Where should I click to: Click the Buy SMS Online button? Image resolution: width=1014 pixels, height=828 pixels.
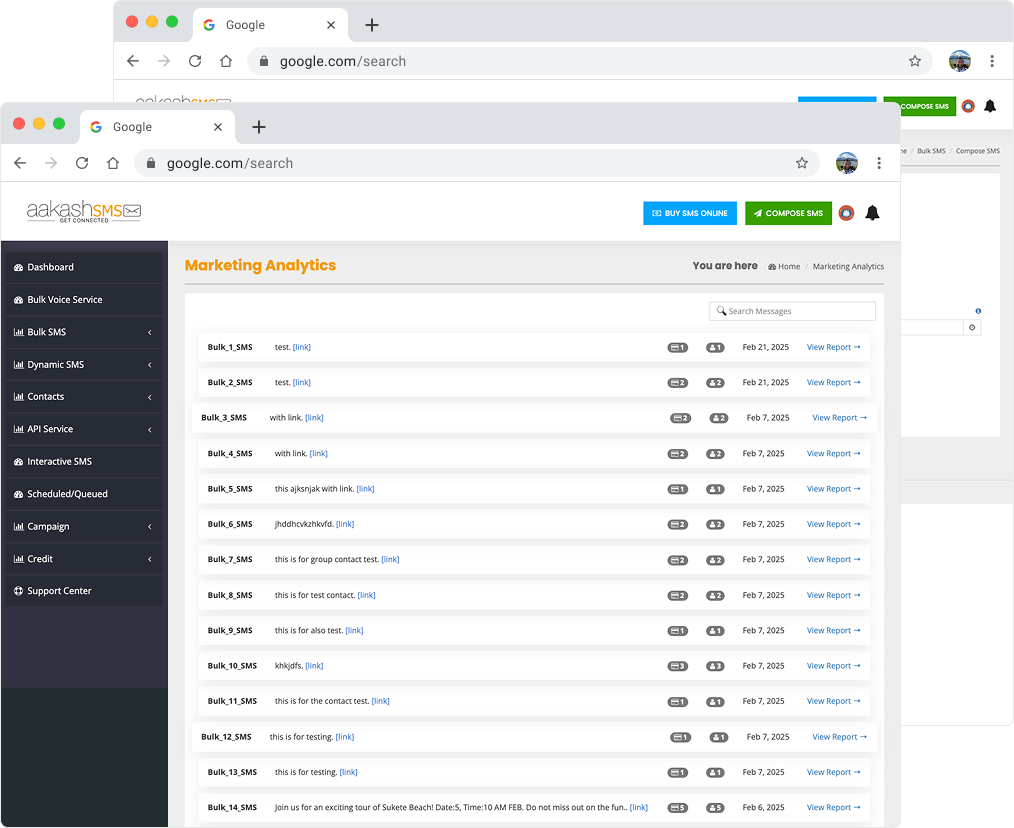pos(690,213)
